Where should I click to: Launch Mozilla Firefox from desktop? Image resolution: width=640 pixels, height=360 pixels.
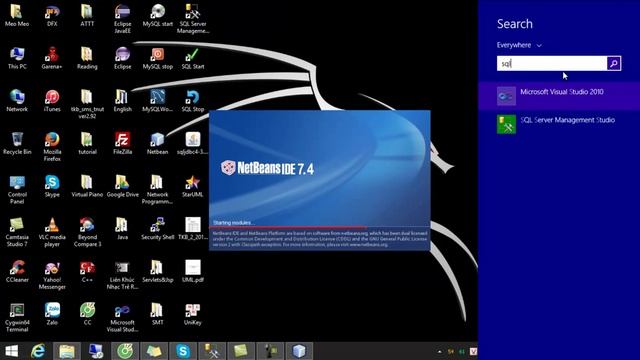tap(52, 147)
